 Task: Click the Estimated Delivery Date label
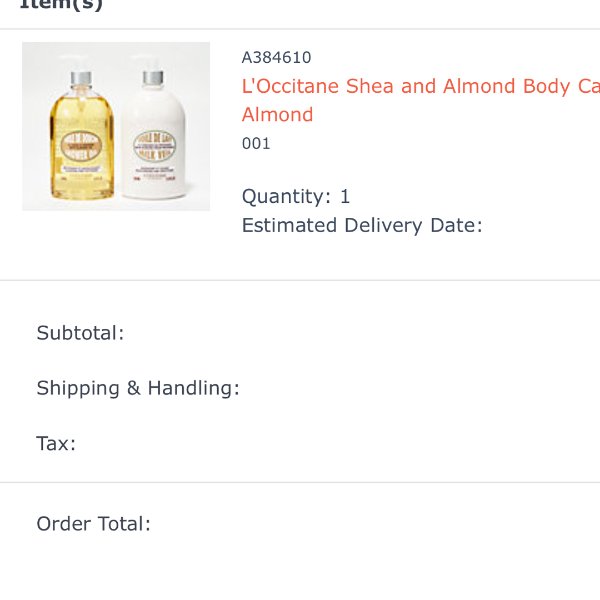(362, 225)
